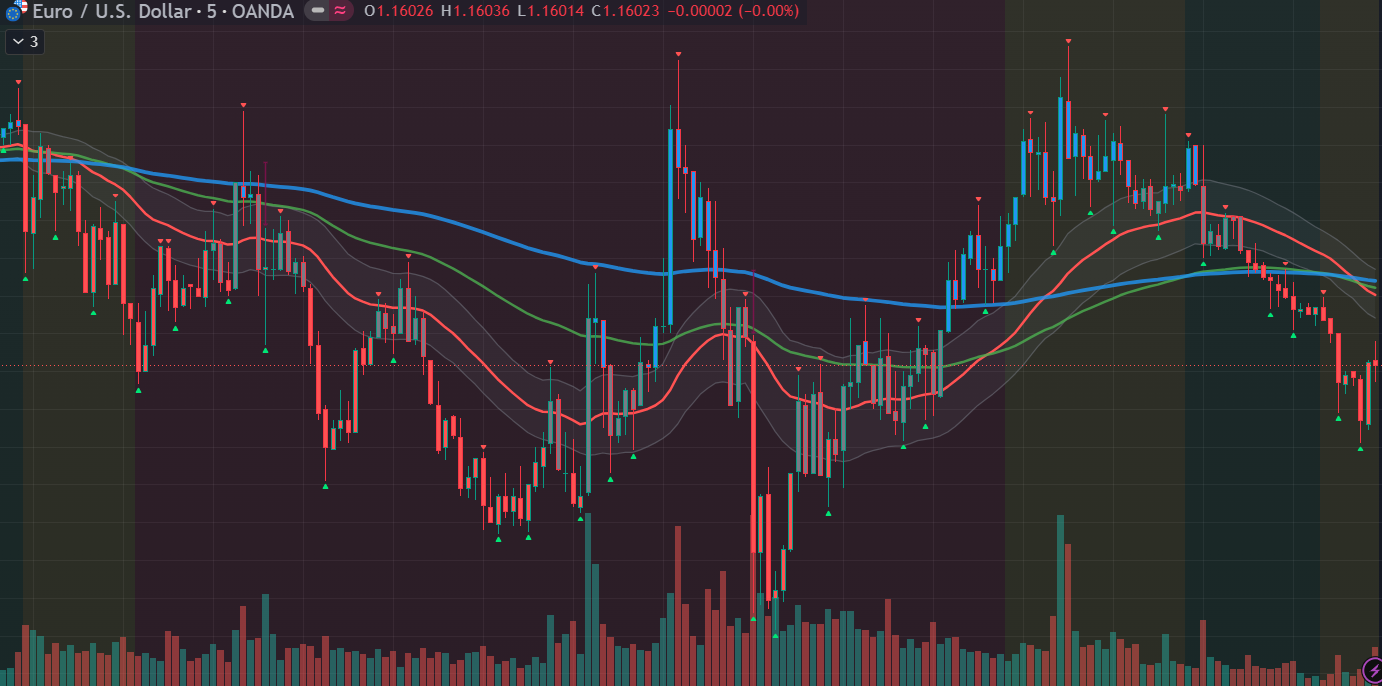Click the 5 interval label in the title
This screenshot has height=686, width=1382.
coord(213,12)
